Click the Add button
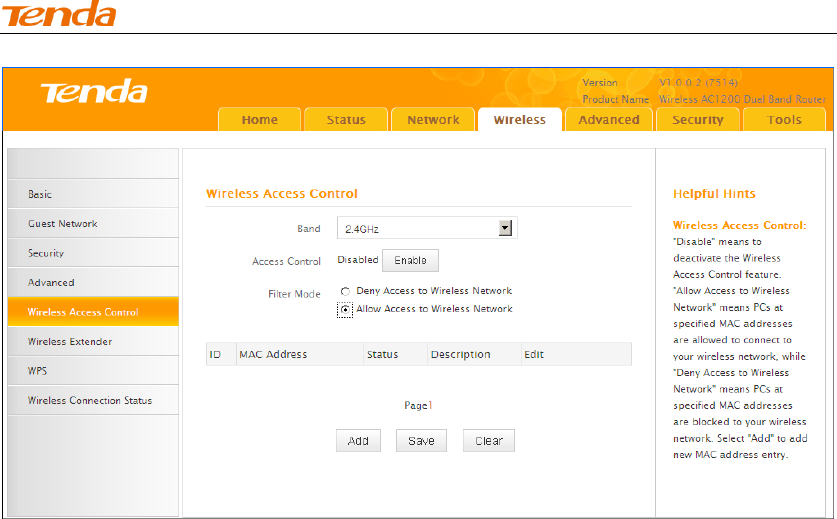Screen dimensions: 837x519 tap(358, 441)
